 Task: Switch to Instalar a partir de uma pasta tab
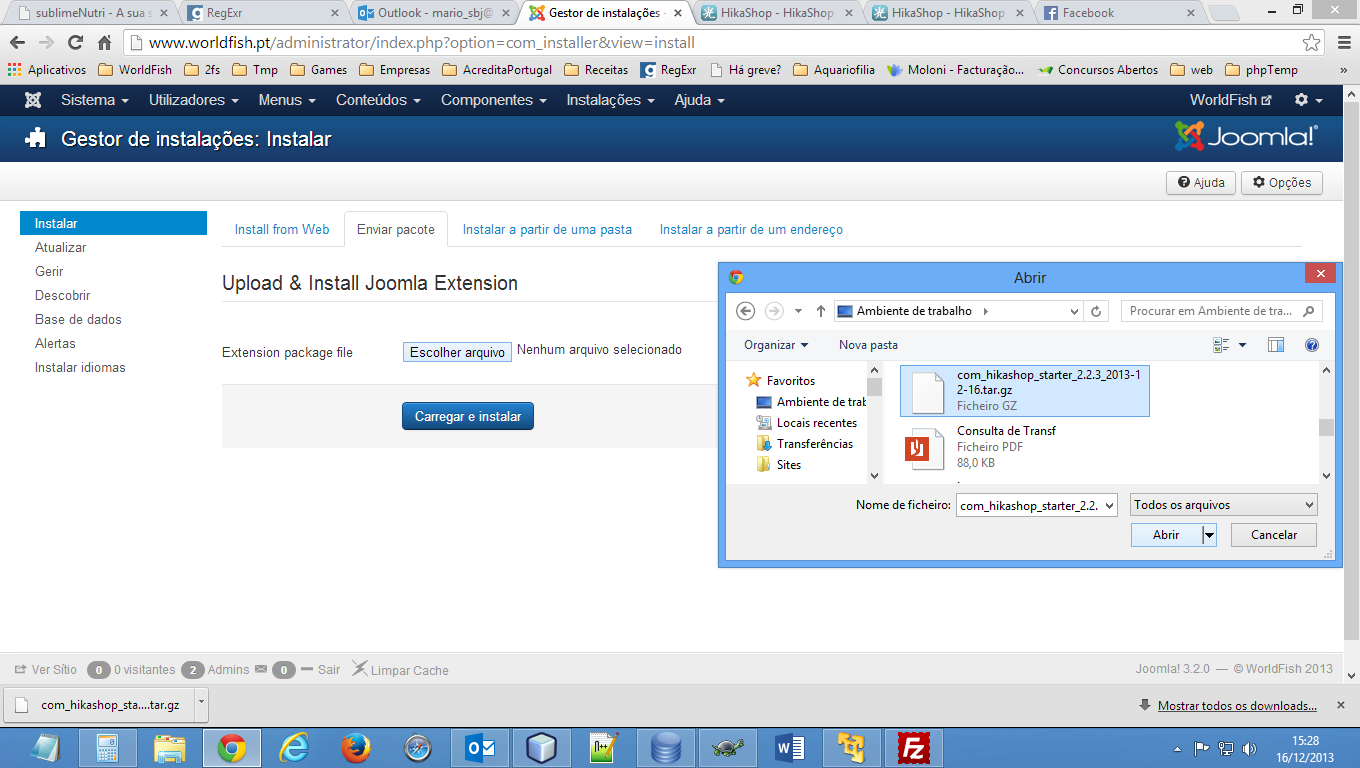[547, 229]
